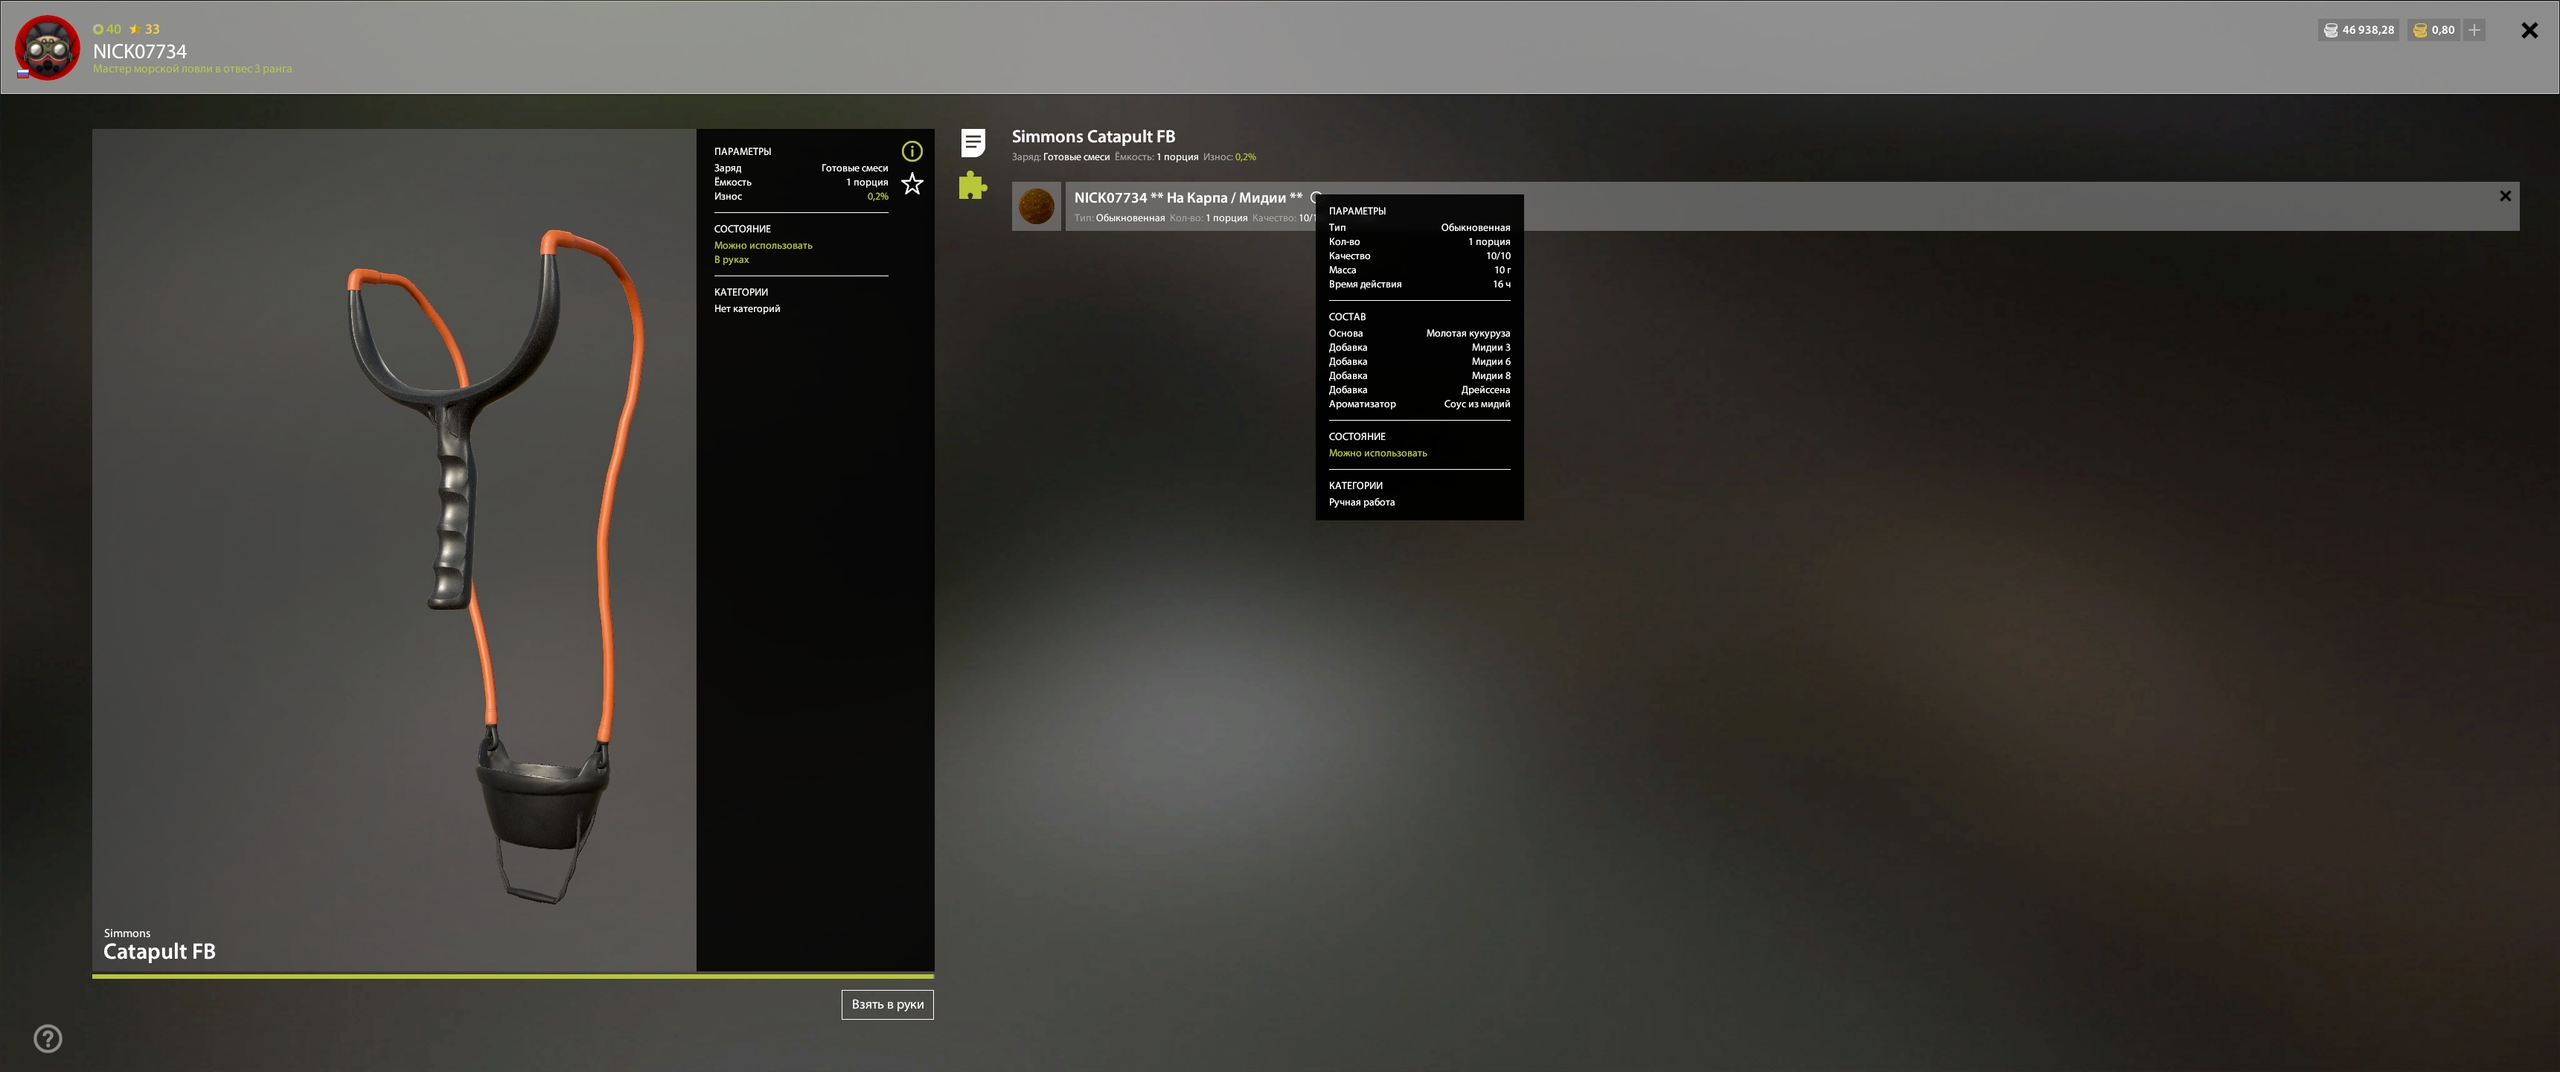
Task: Click the plus button to add gold coins
Action: pyautogui.click(x=2474, y=30)
